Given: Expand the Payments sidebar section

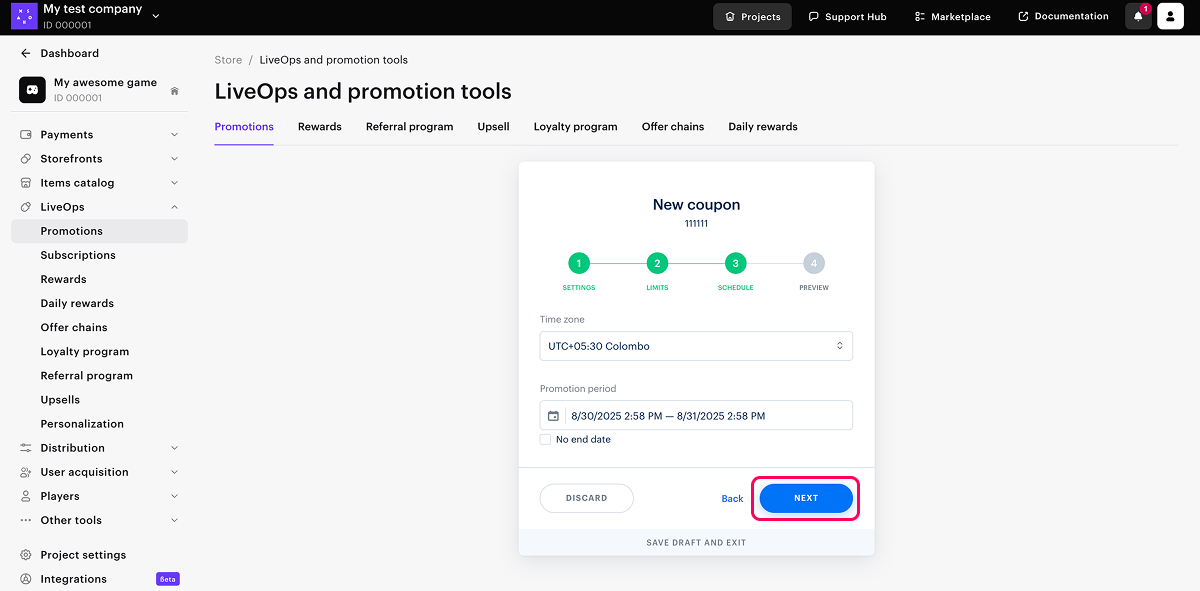Looking at the screenshot, I should point(174,135).
